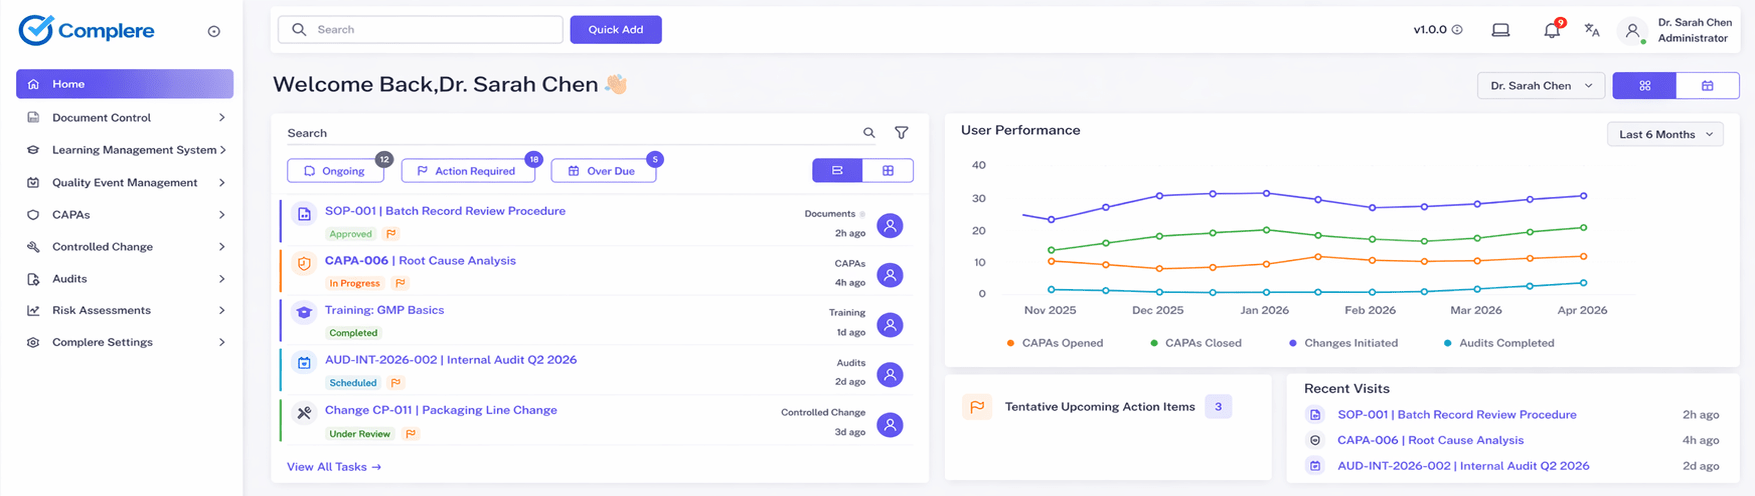Open View All Tasks link

tap(334, 467)
